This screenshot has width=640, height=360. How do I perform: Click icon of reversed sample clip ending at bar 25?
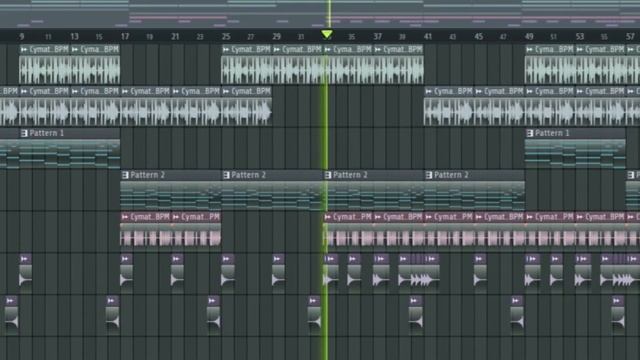[212, 301]
